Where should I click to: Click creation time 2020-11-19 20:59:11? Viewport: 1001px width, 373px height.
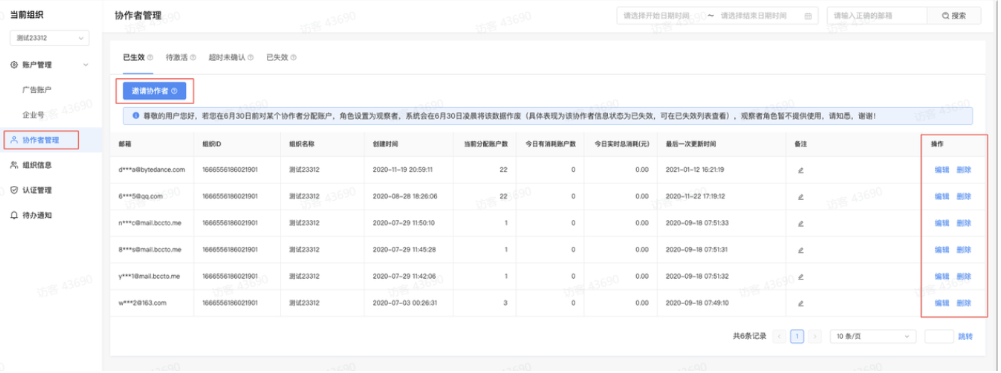tap(403, 170)
